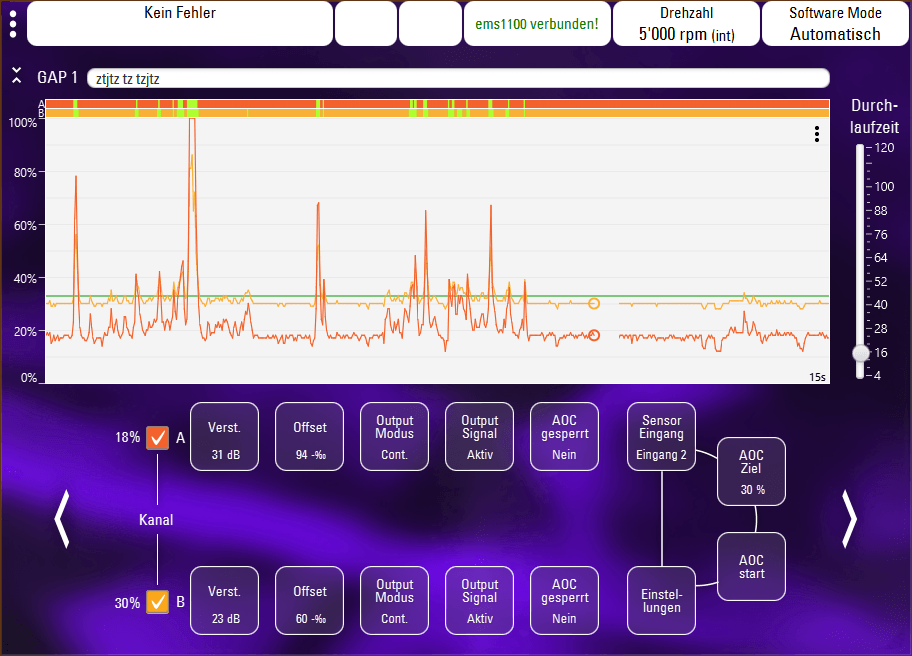Go to previous page with left chevron
This screenshot has height=656, width=912.
coord(62,519)
